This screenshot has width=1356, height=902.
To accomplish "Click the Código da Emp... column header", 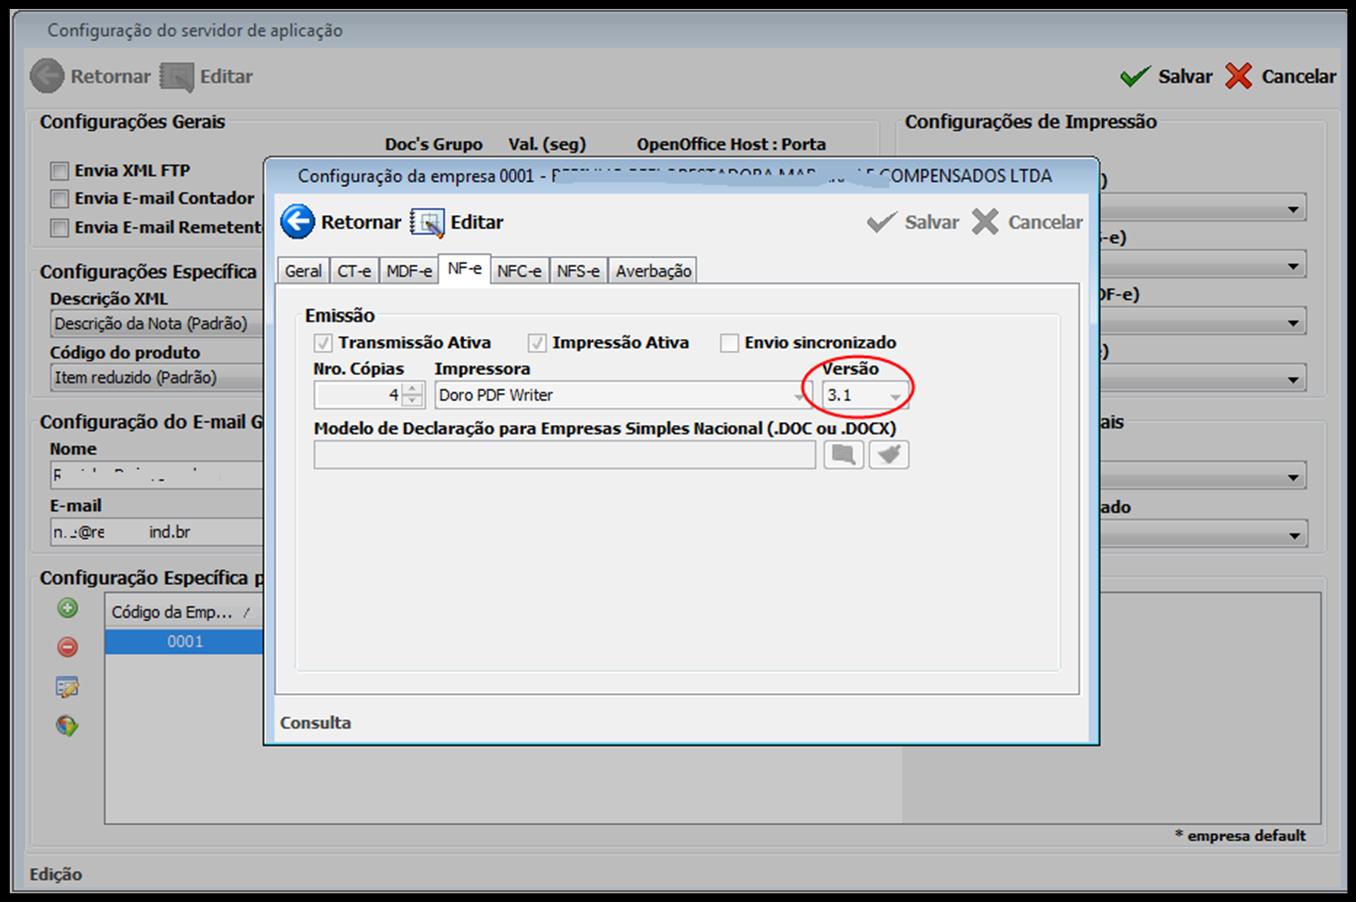I will click(185, 612).
